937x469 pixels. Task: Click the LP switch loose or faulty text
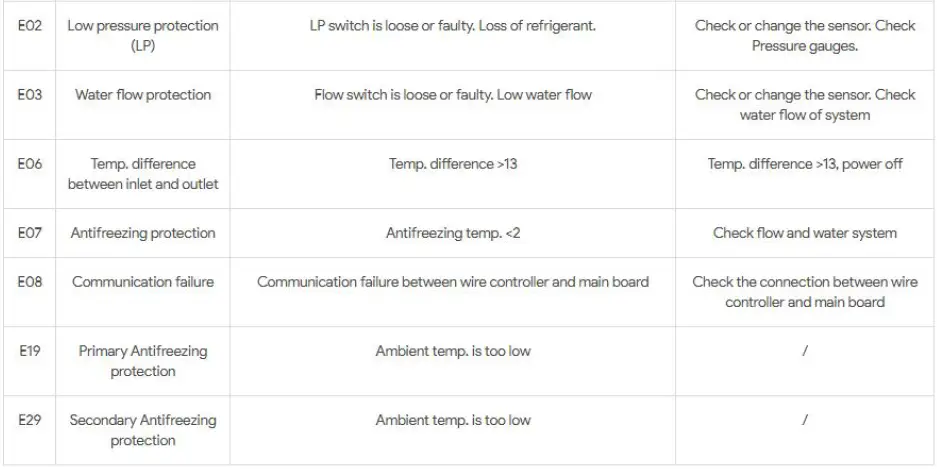pyautogui.click(x=452, y=26)
